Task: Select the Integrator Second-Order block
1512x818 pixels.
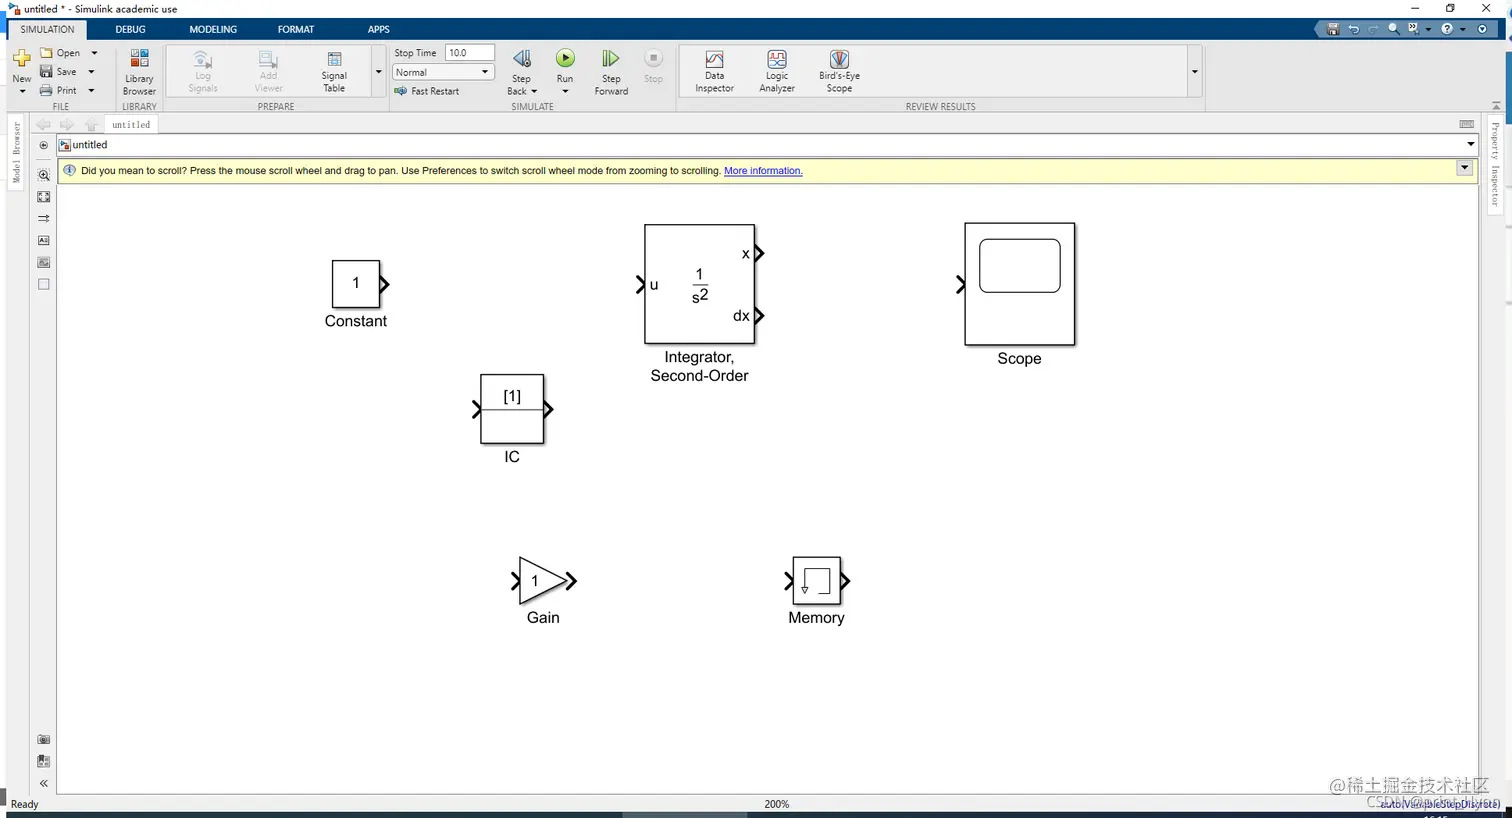Action: [x=699, y=284]
